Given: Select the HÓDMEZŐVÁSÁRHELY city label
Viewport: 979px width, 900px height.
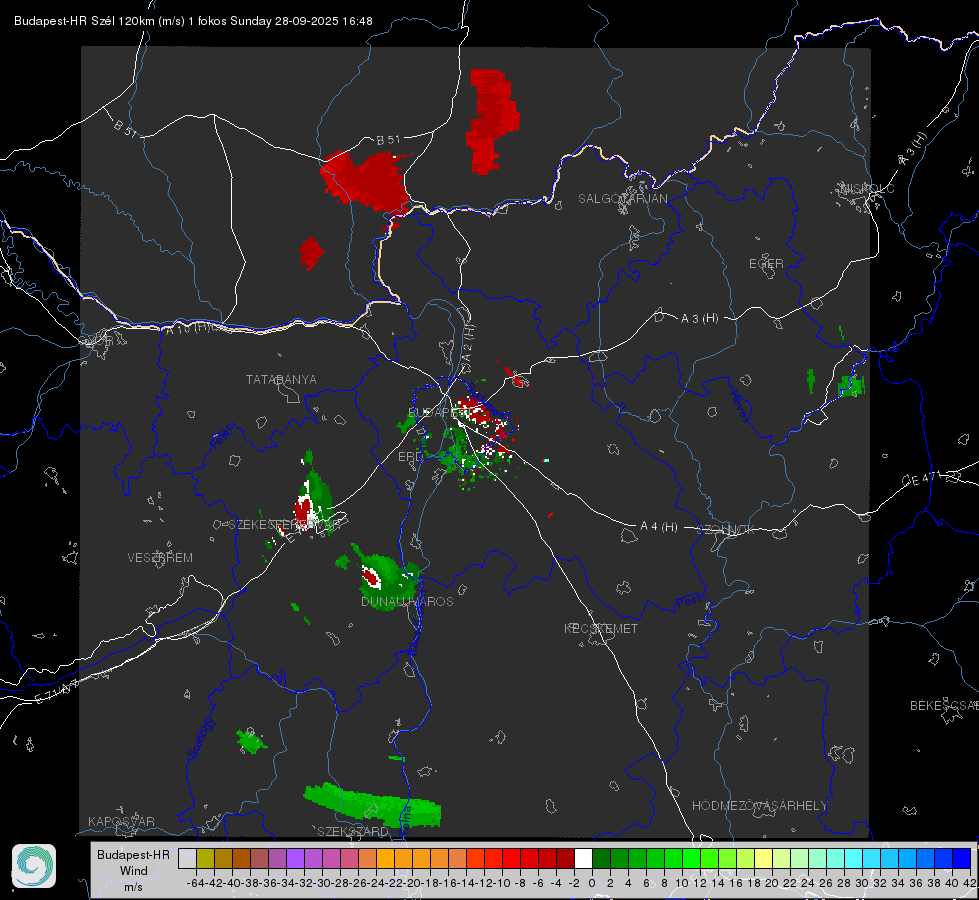Looking at the screenshot, I should [x=759, y=806].
